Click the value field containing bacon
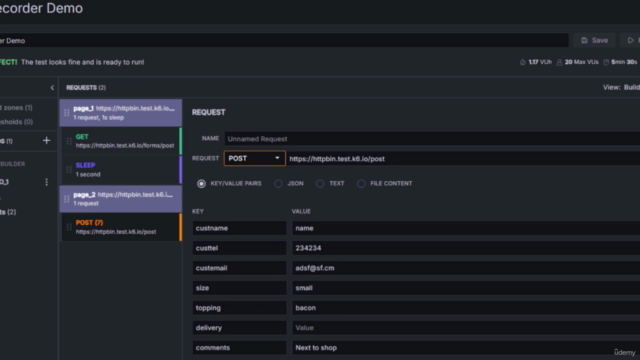The width and height of the screenshot is (640, 360). 466,308
